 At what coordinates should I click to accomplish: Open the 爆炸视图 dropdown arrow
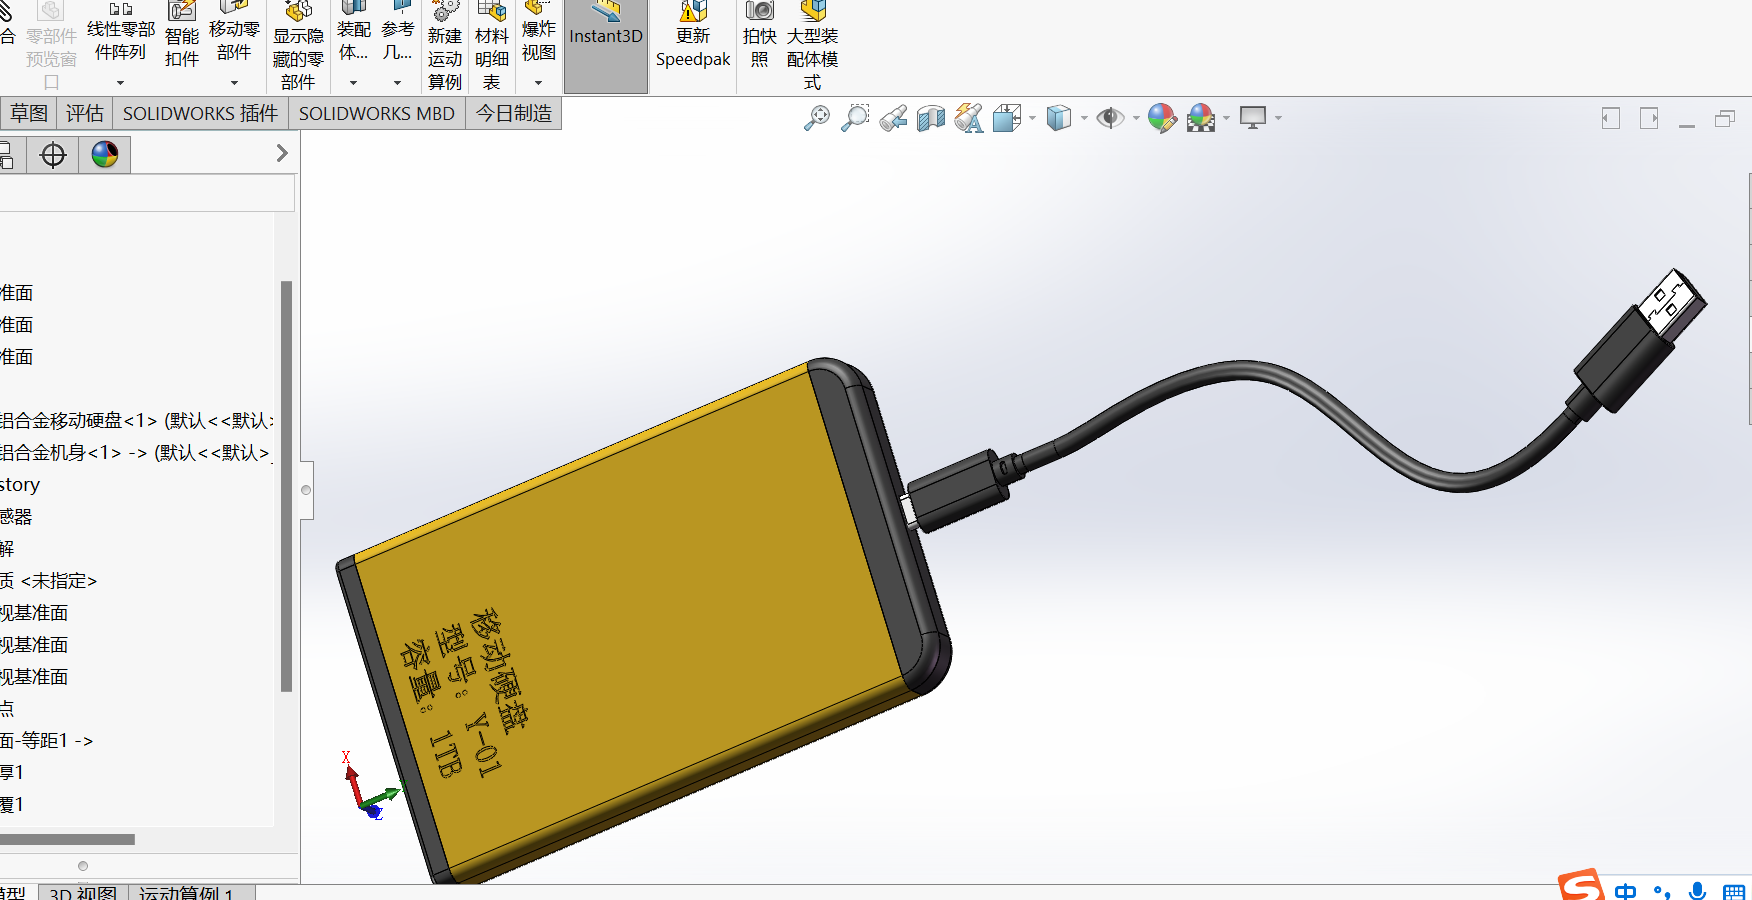coord(538,83)
